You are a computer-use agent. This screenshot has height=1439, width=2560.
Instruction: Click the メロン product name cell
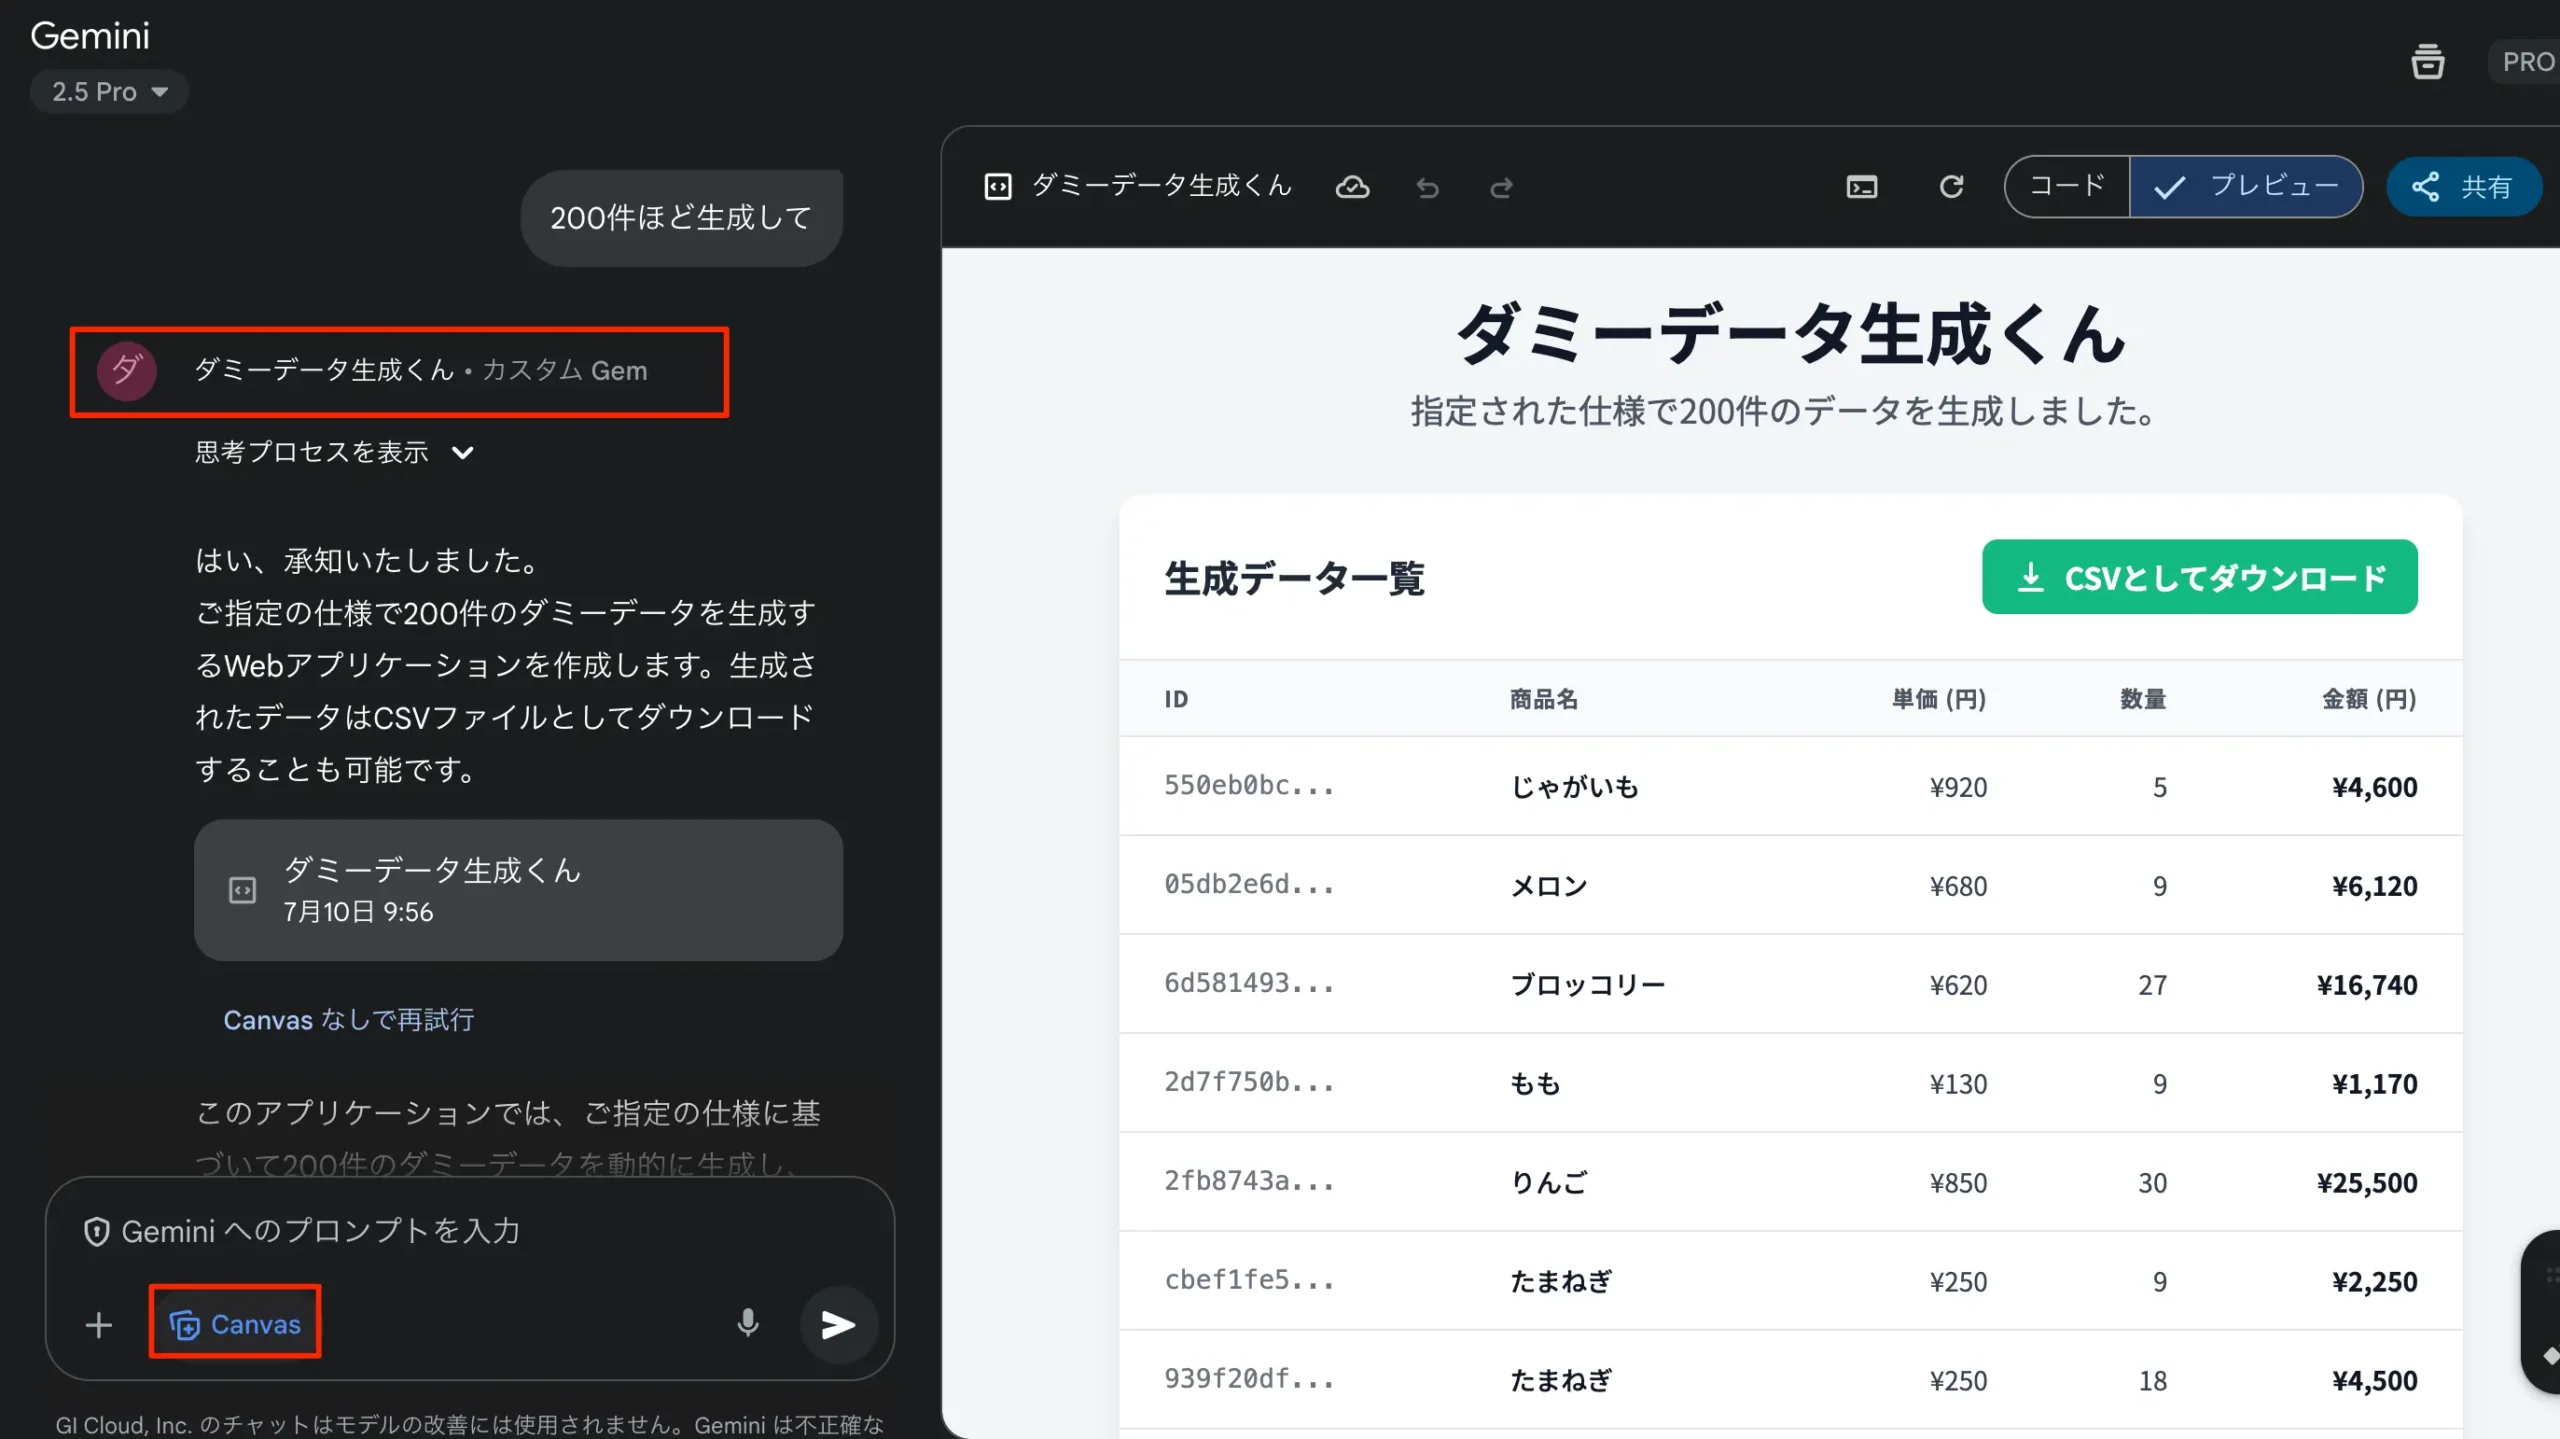click(x=1549, y=886)
